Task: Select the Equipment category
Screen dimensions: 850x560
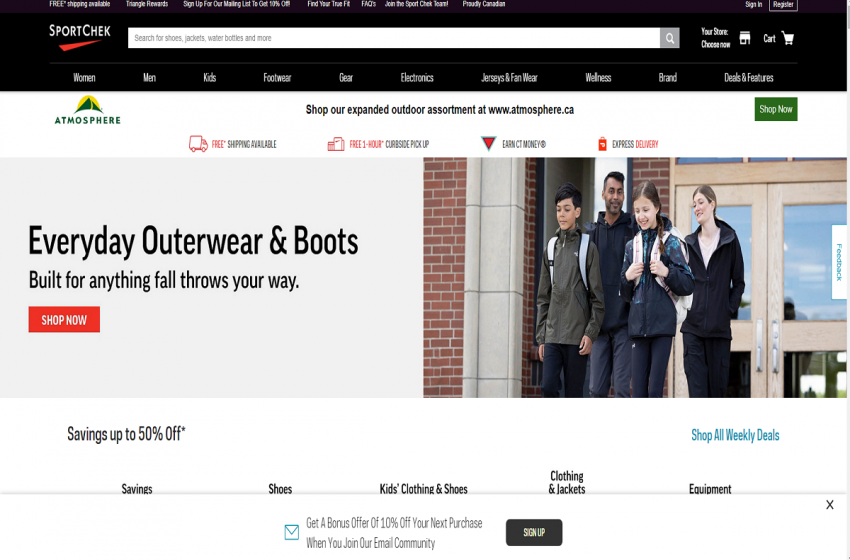Action: point(710,488)
